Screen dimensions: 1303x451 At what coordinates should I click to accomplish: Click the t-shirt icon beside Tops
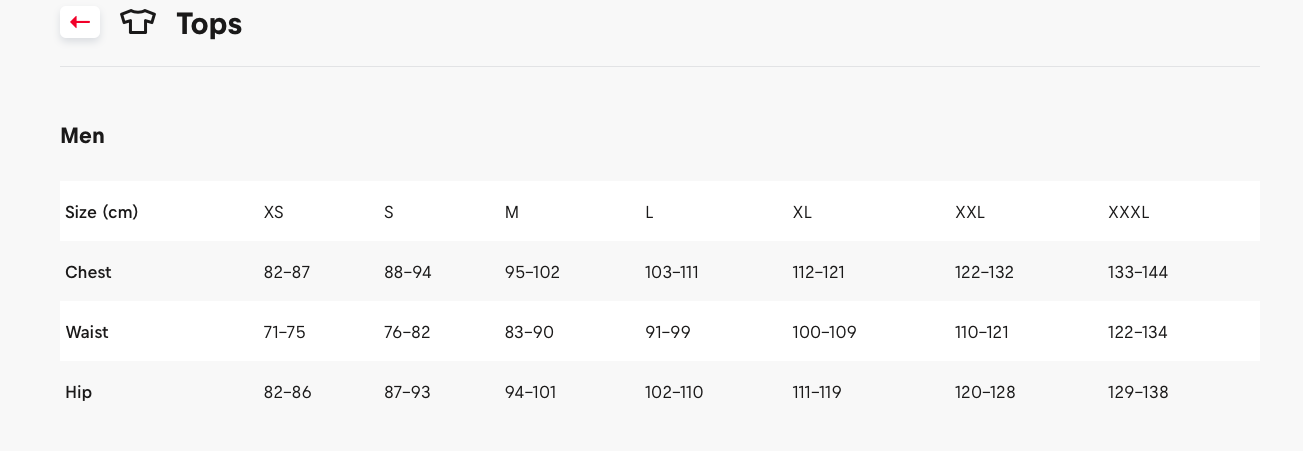coord(138,22)
